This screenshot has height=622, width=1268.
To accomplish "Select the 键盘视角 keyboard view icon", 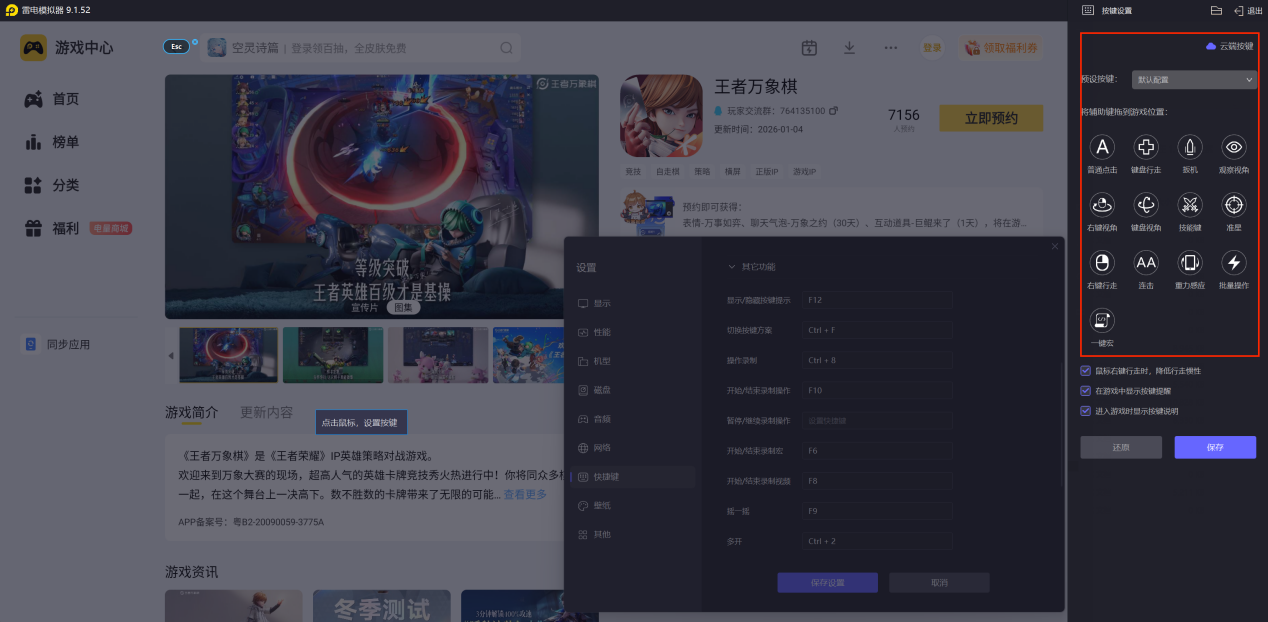I will click(x=1146, y=205).
